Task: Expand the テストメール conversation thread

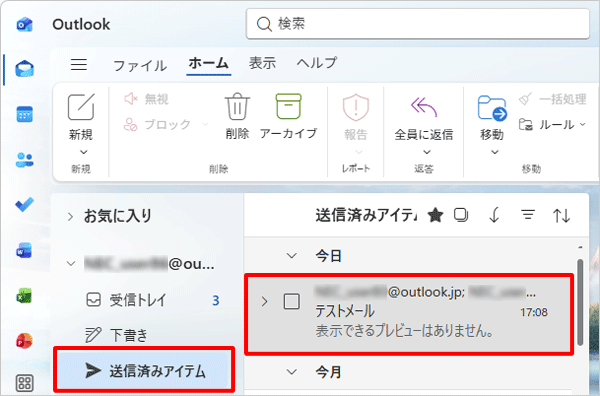Action: [264, 301]
